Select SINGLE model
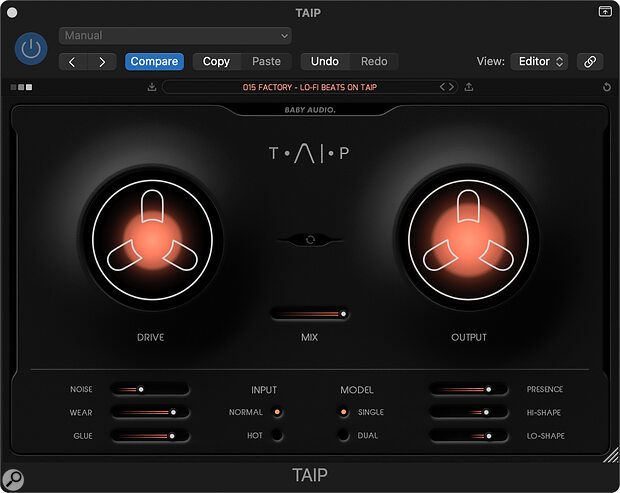620x493 pixels. click(344, 412)
